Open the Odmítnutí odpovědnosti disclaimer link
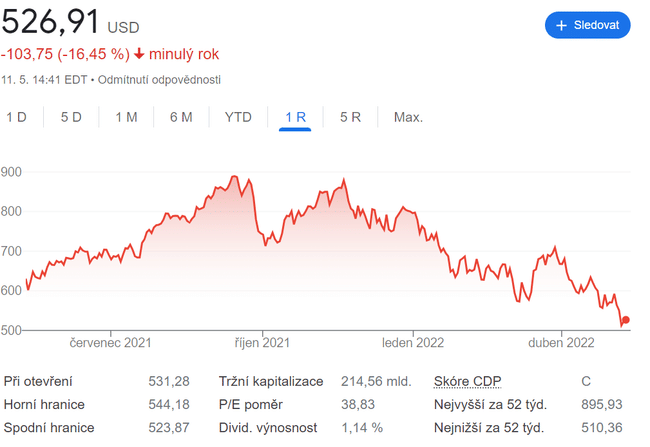The width and height of the screenshot is (650, 447). [x=159, y=79]
